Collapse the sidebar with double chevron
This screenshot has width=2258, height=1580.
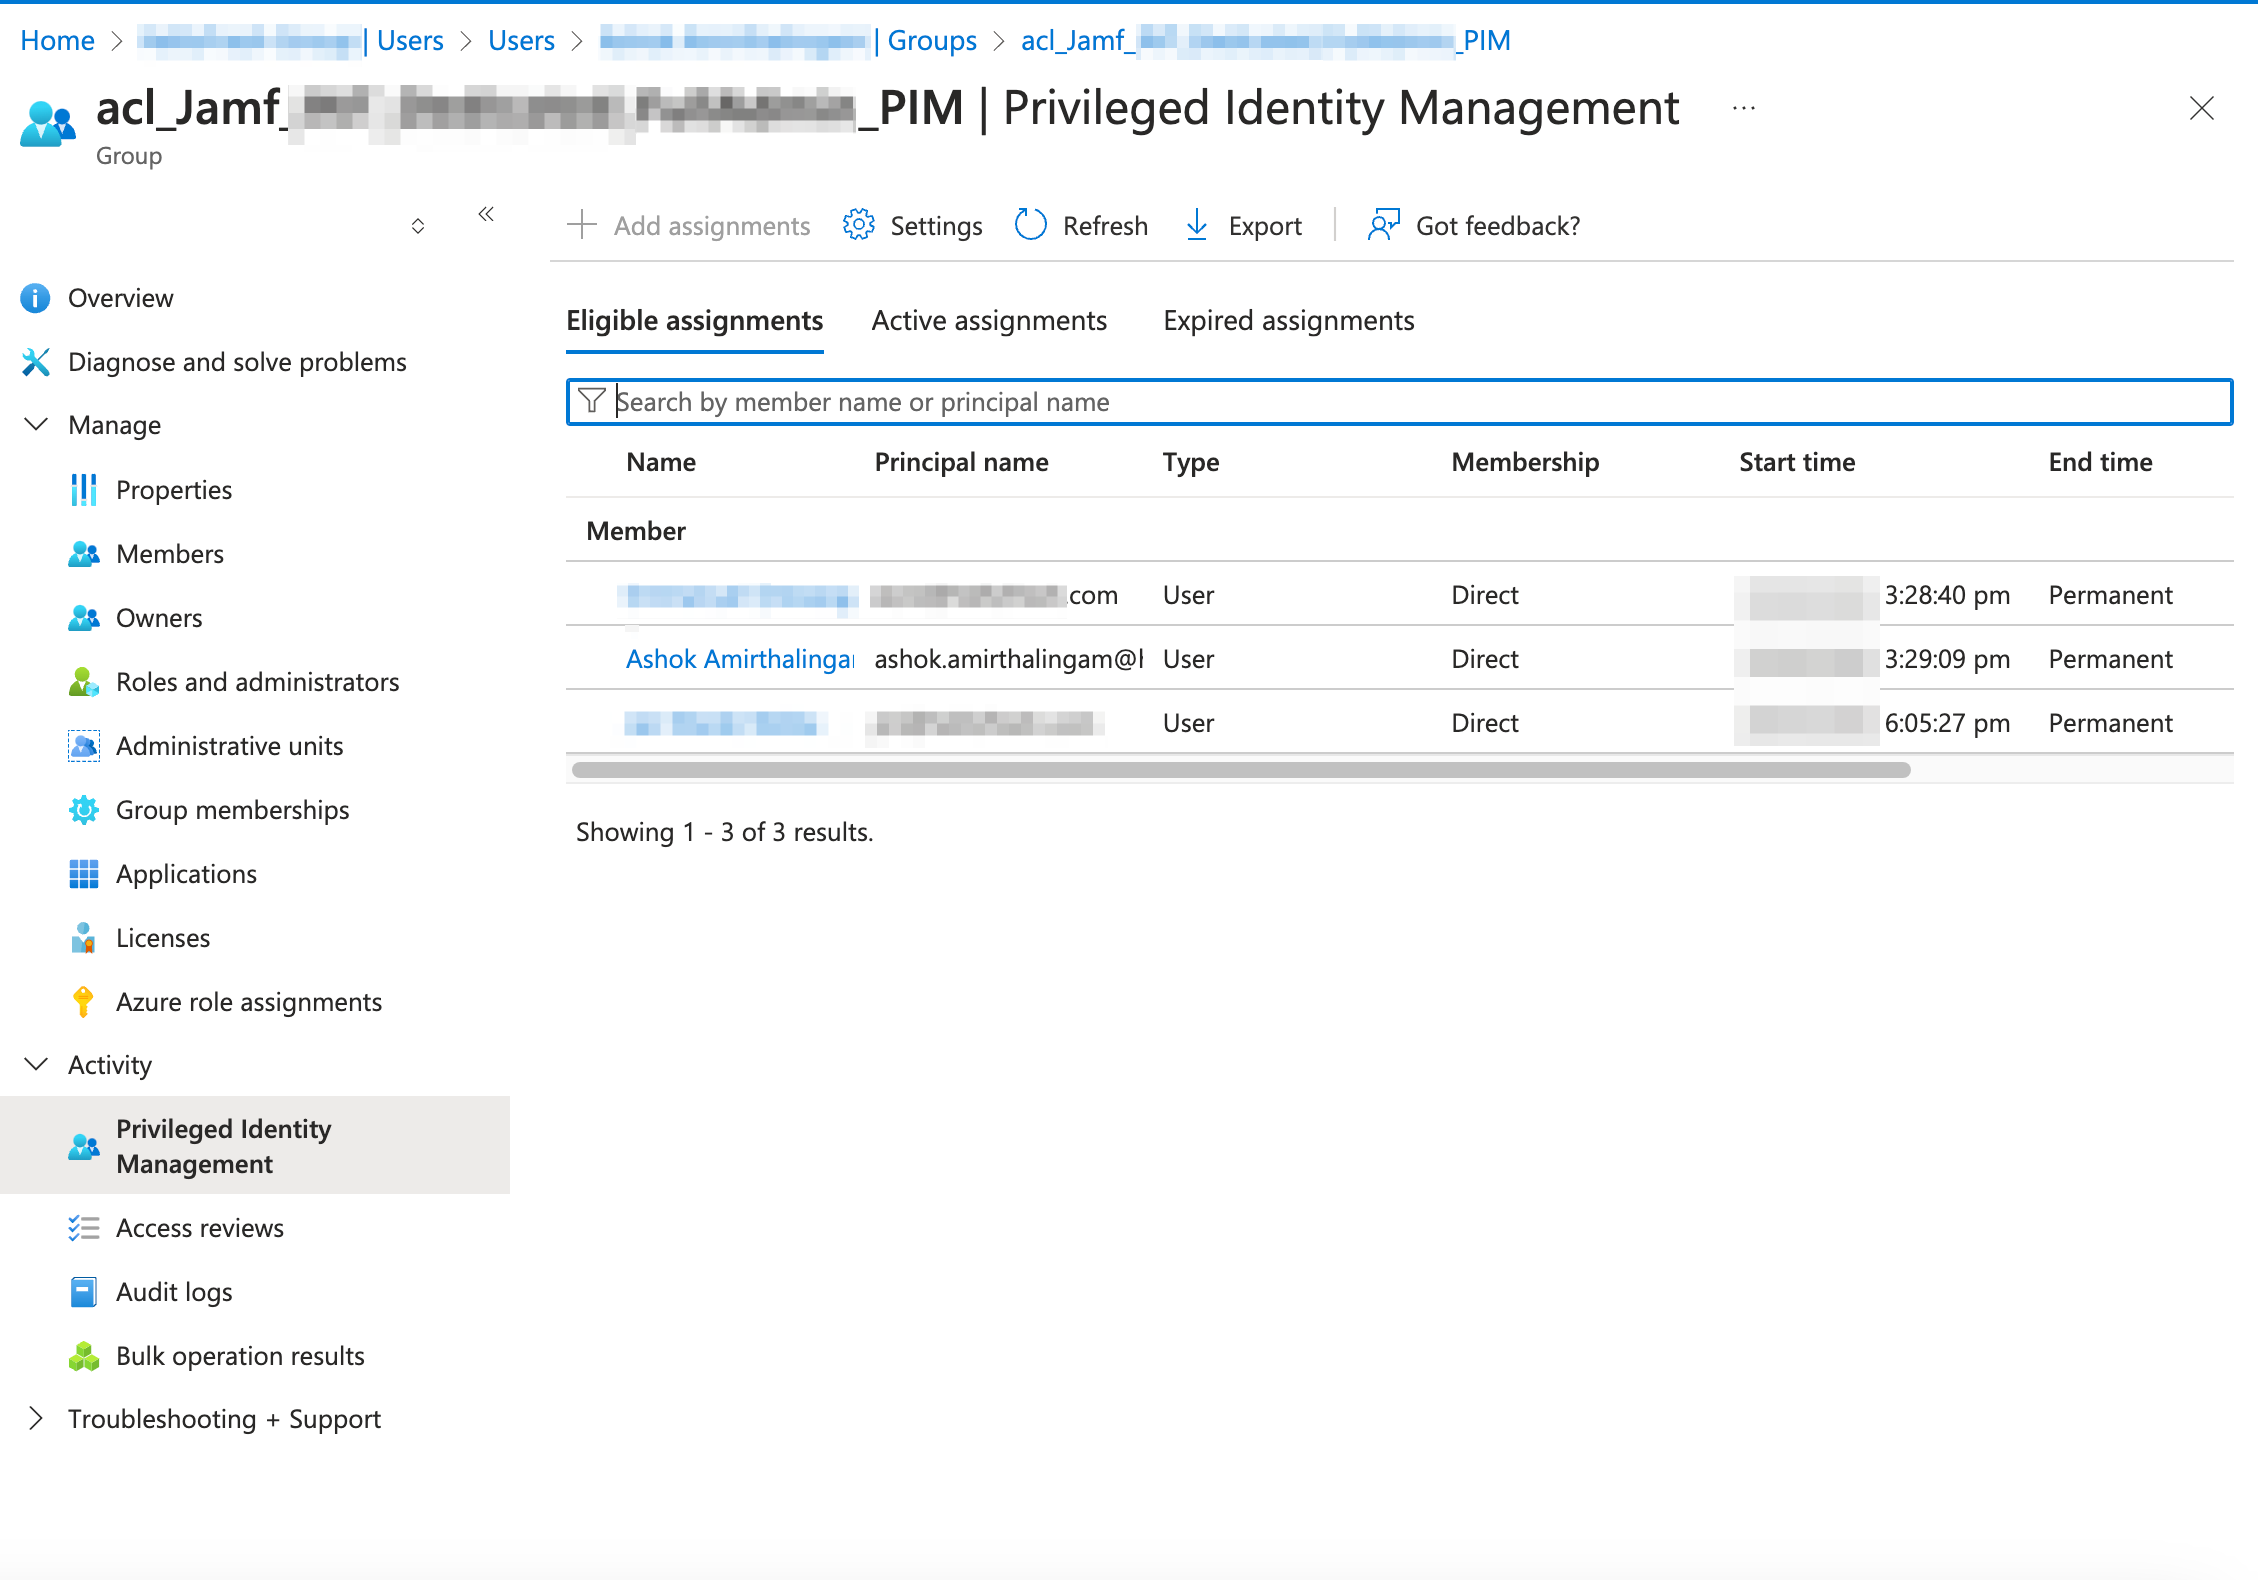click(x=486, y=214)
